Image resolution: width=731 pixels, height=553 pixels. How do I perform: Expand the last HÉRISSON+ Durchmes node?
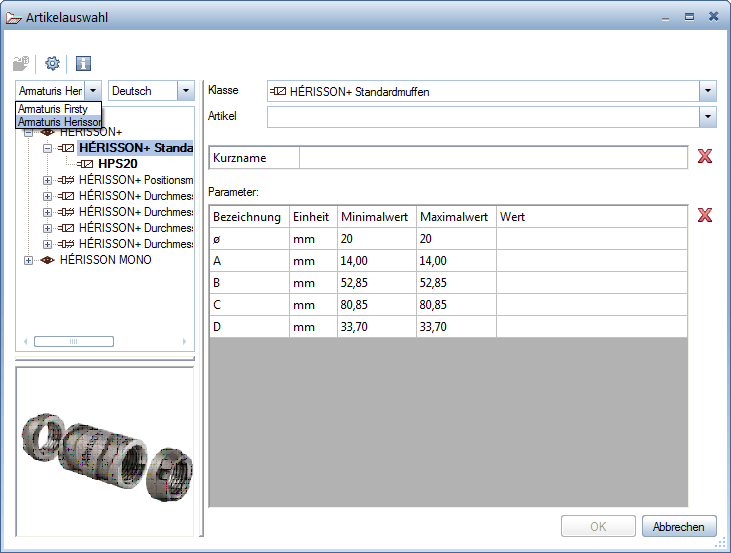coord(48,244)
